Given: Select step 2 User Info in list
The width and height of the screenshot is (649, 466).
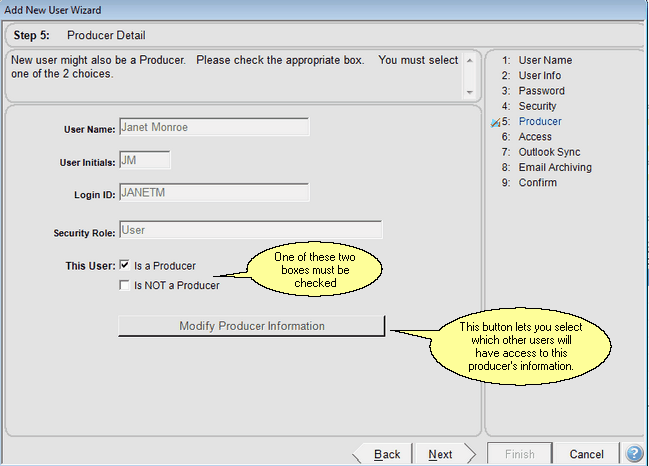Looking at the screenshot, I should tap(538, 76).
